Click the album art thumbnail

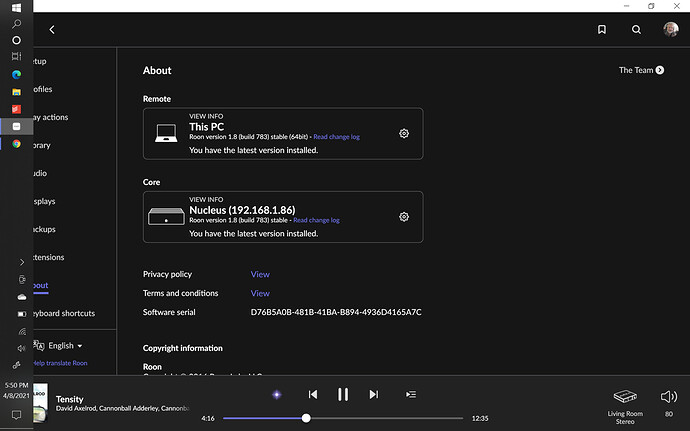click(x=40, y=402)
